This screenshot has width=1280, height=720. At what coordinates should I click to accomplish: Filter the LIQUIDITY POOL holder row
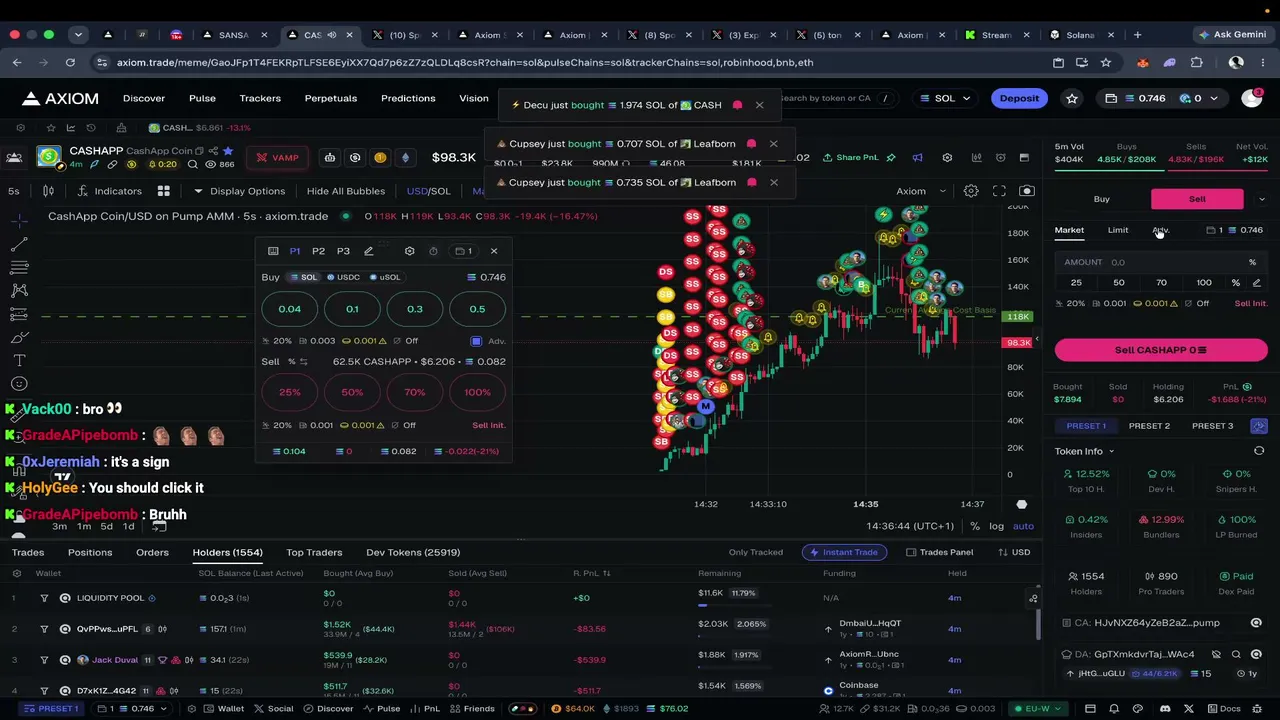[x=44, y=598]
